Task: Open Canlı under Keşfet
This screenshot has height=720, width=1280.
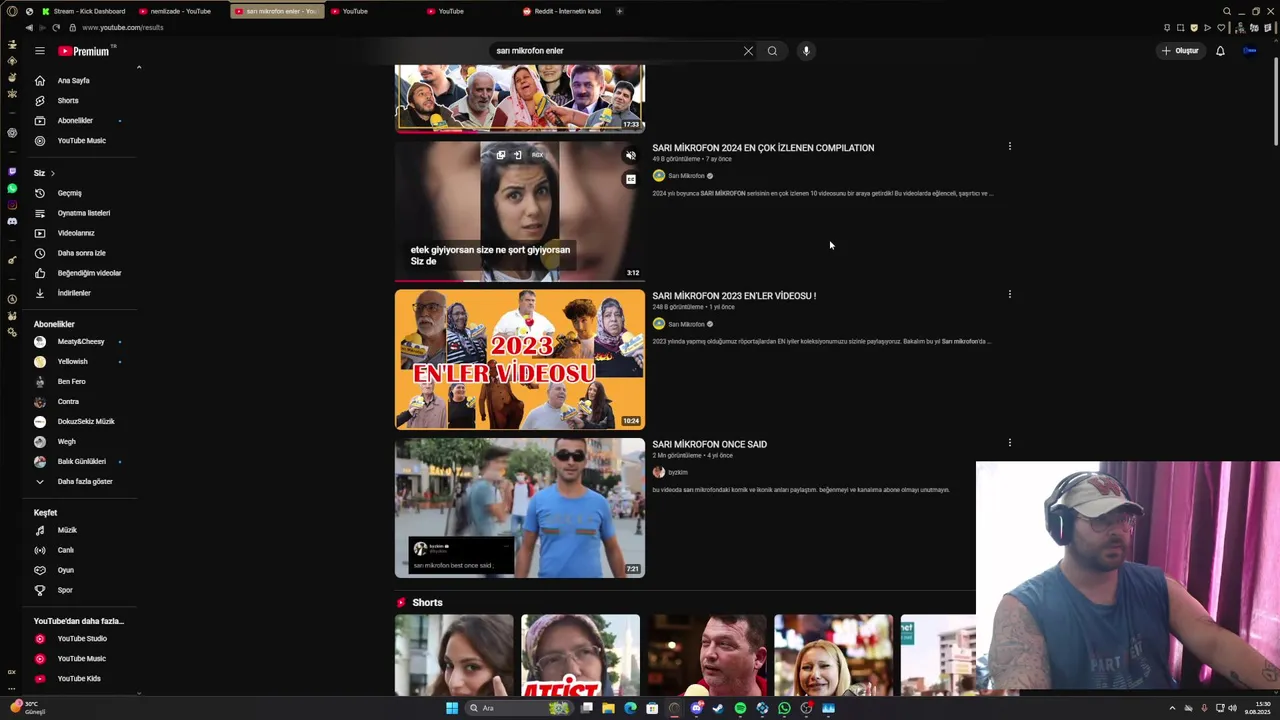Action: point(65,550)
